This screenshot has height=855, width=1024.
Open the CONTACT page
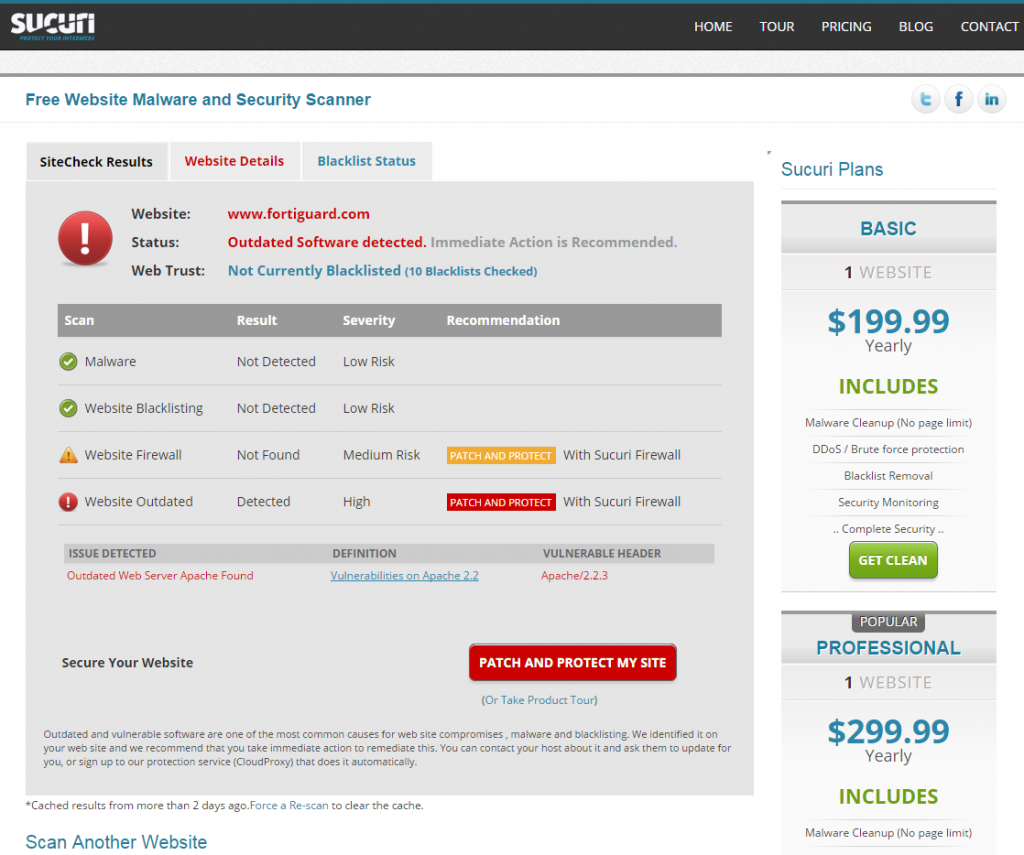[989, 27]
